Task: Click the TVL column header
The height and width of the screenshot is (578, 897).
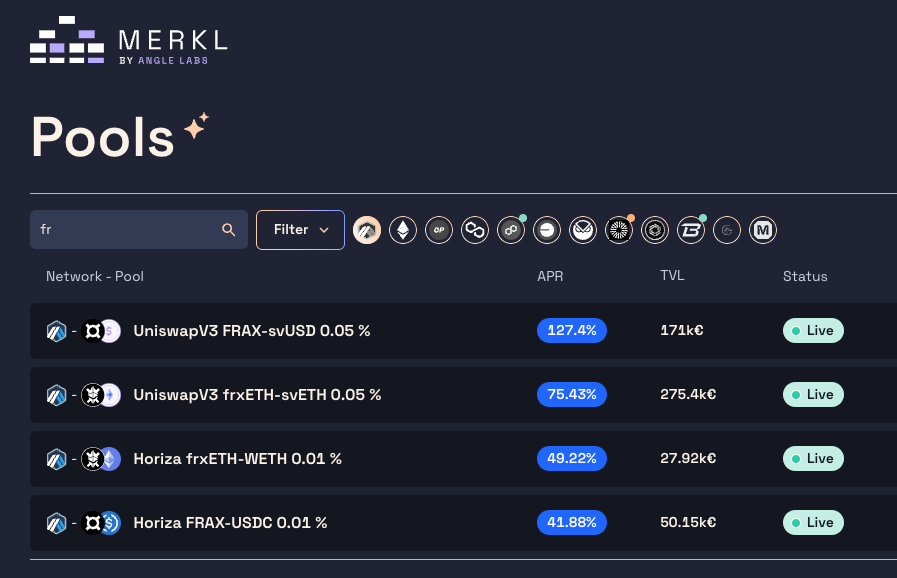Action: tap(672, 276)
